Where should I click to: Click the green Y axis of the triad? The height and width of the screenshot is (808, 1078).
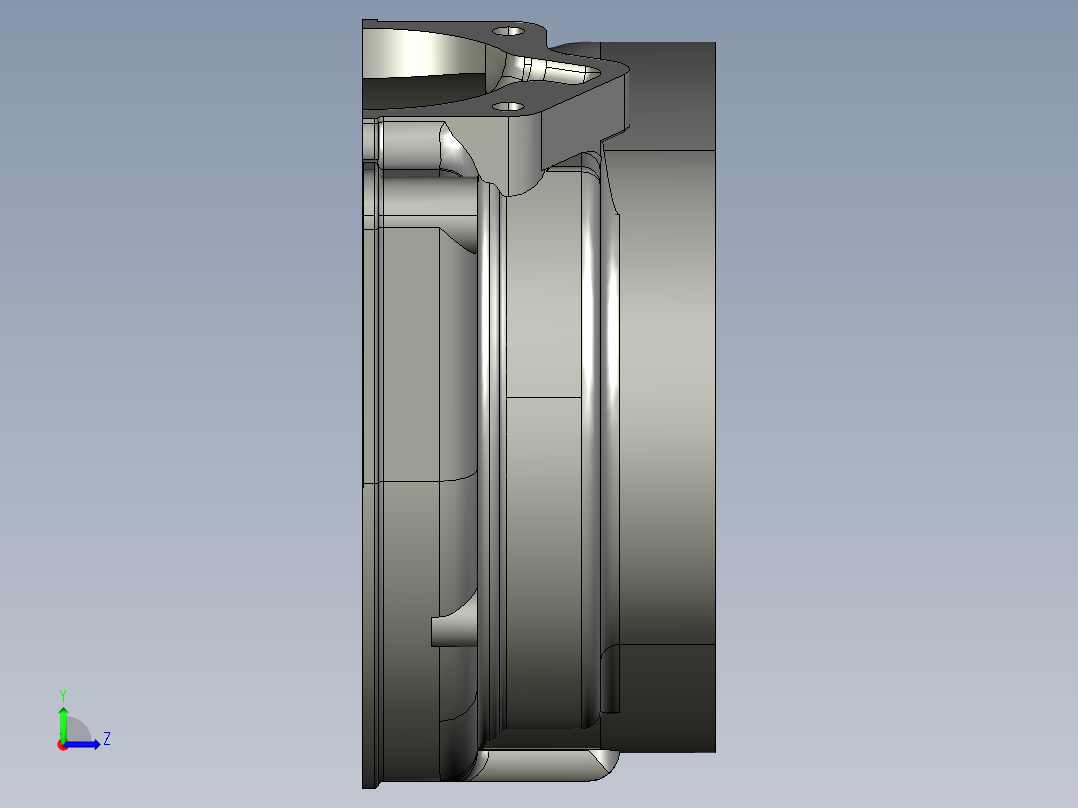coord(63,725)
